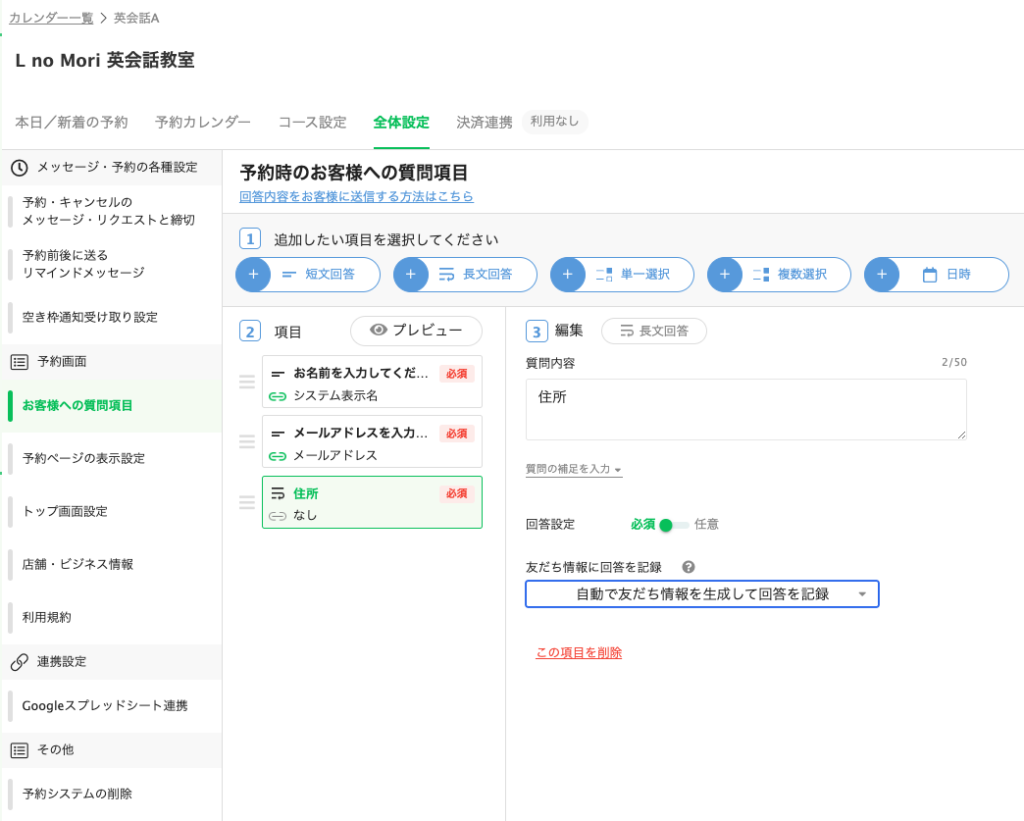This screenshot has width=1024, height=821.
Task: Open the 回答内容をお客様に送信する方法はこちら link
Action: click(x=357, y=197)
